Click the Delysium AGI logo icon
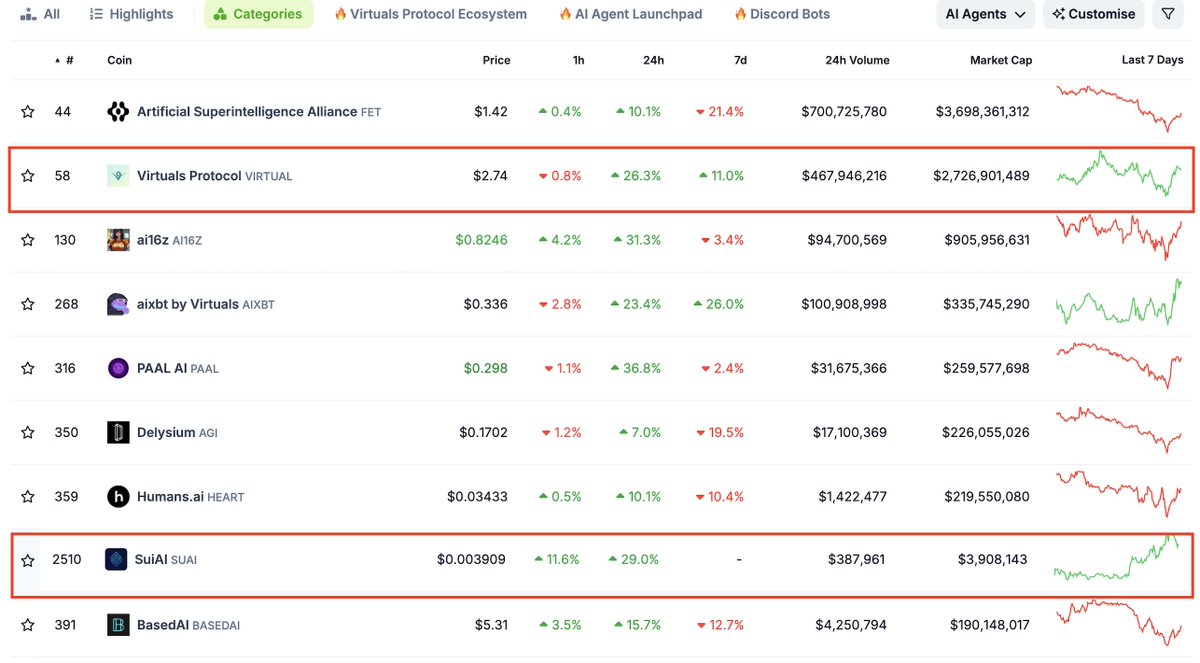This screenshot has width=1200, height=663. 118,432
